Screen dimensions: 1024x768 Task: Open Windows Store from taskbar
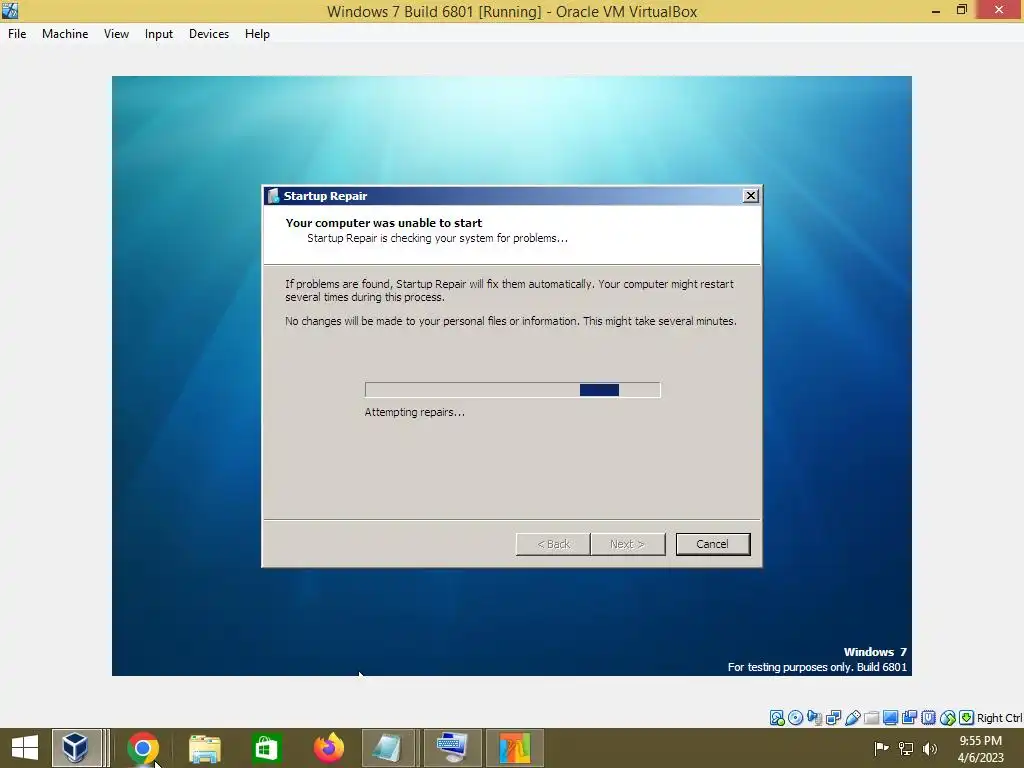pos(266,748)
